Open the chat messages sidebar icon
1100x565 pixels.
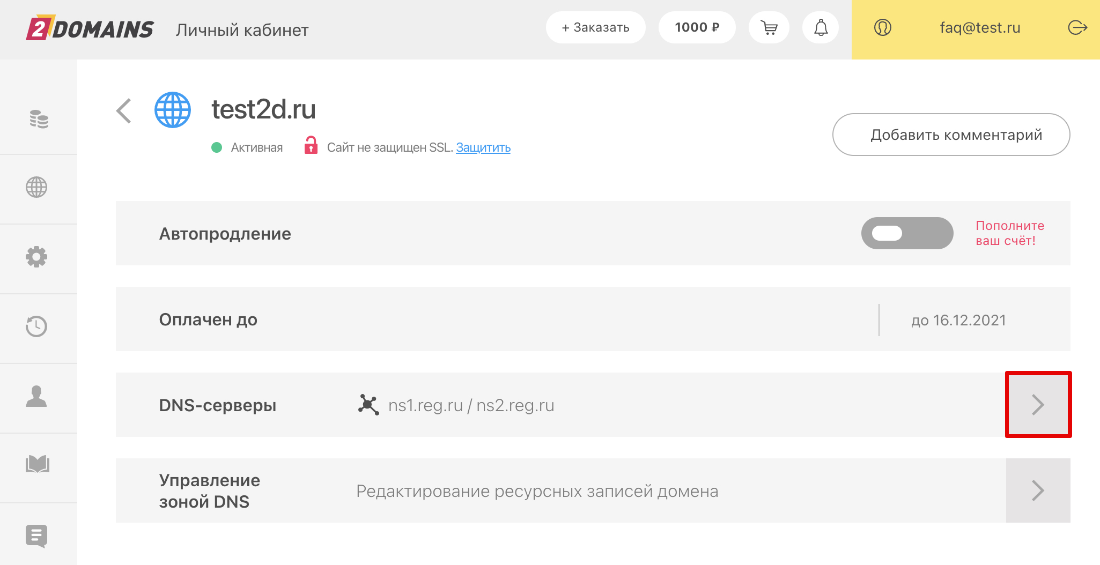(x=37, y=535)
